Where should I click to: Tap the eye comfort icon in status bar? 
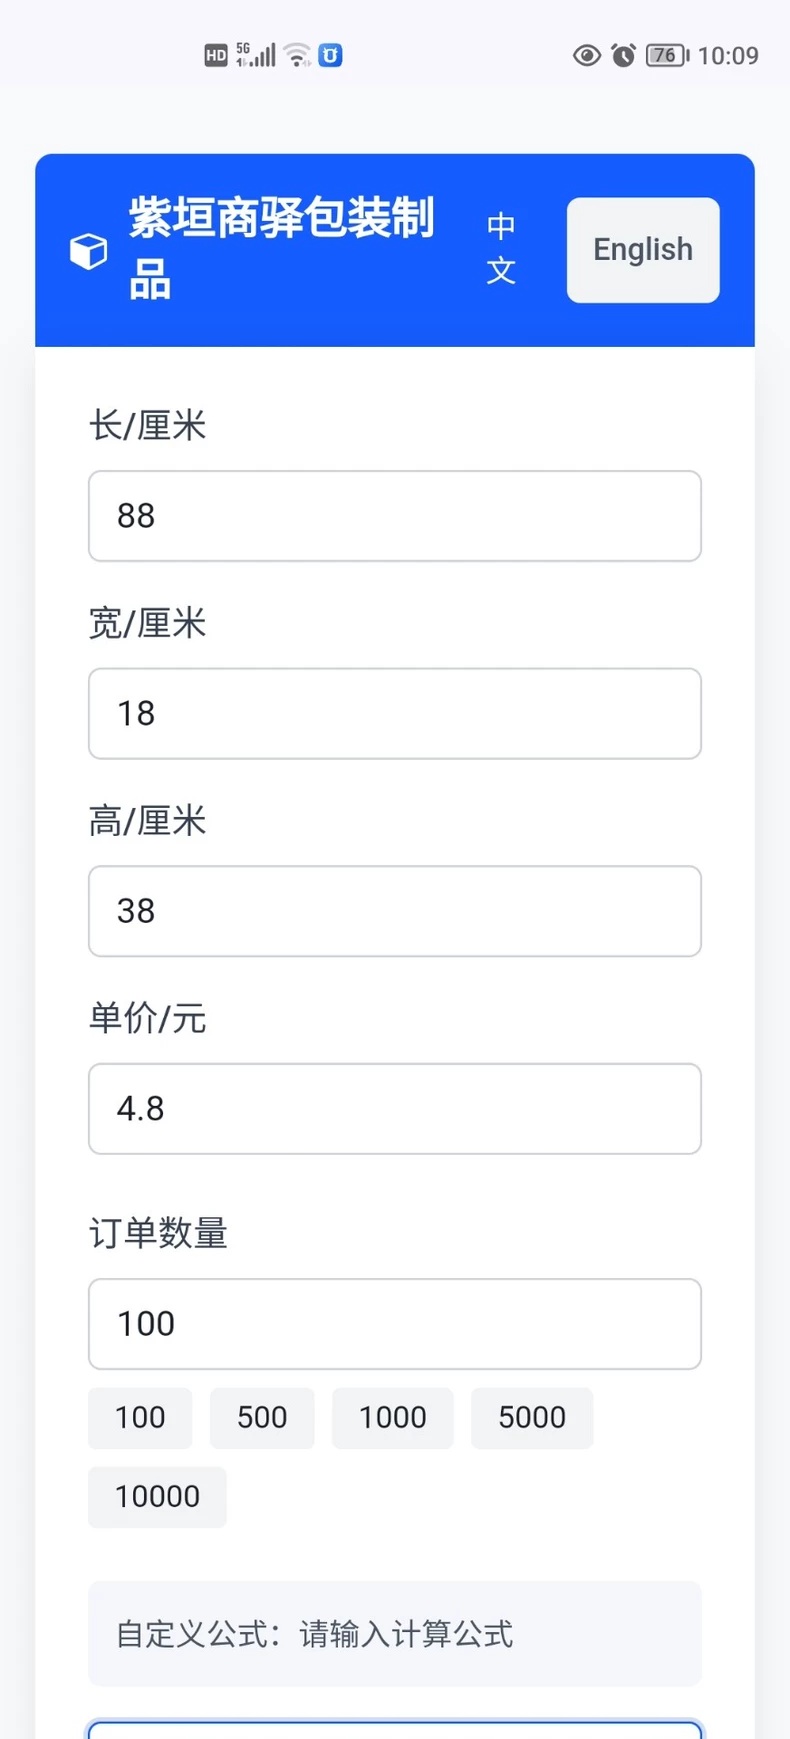coord(587,55)
